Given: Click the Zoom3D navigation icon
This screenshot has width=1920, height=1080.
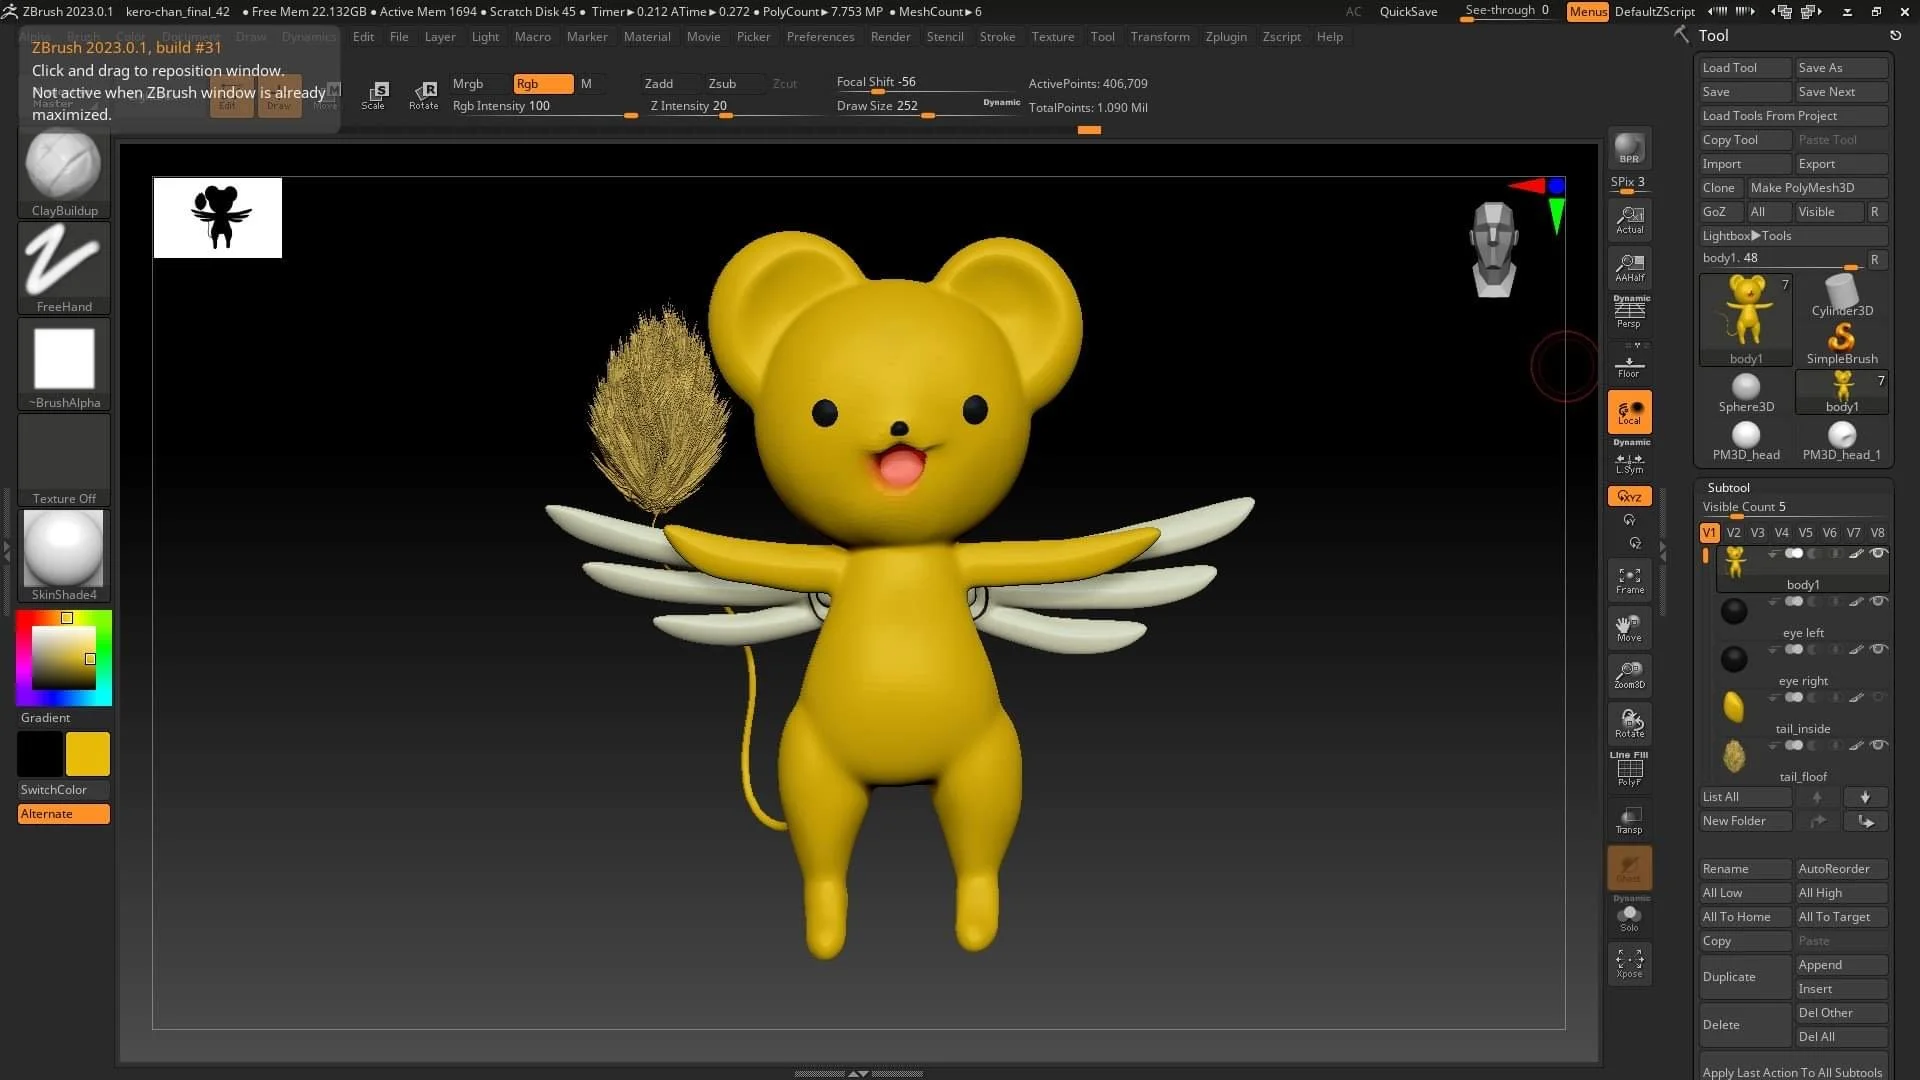Looking at the screenshot, I should 1629,675.
